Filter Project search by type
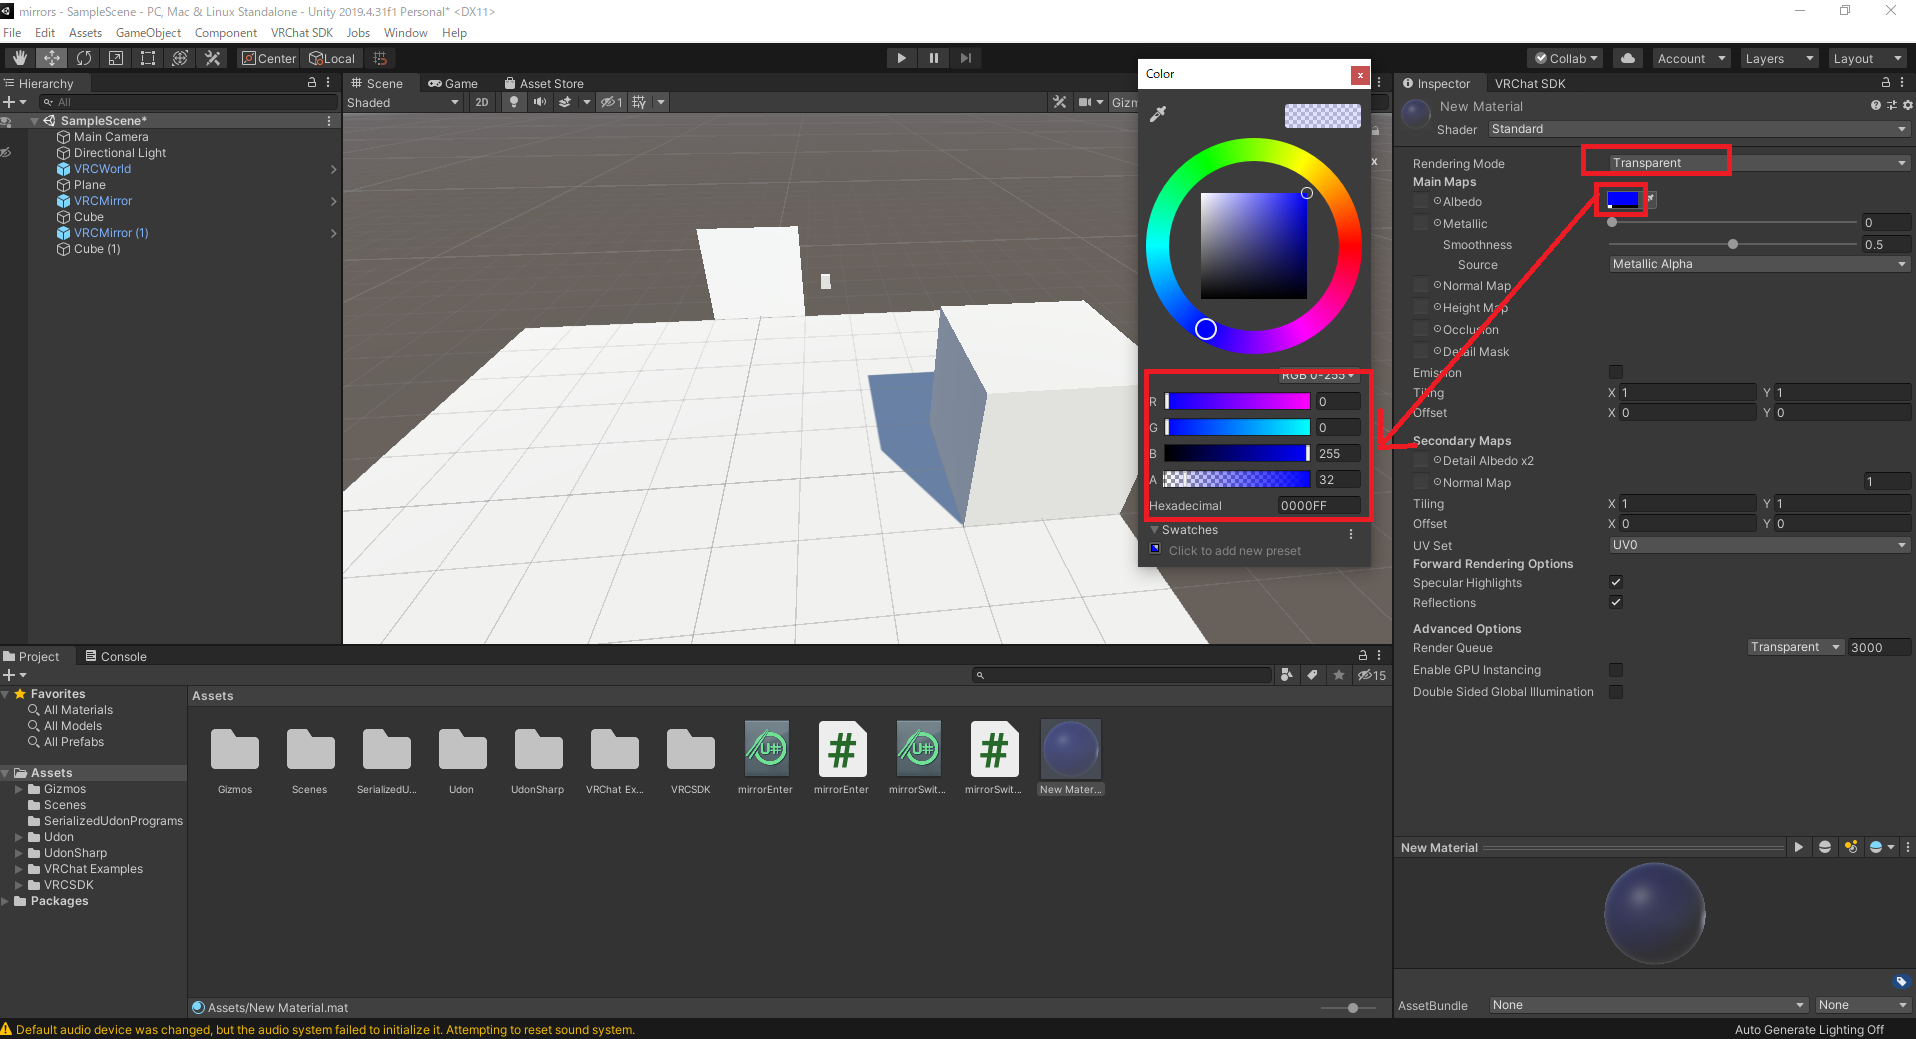 click(x=1287, y=675)
